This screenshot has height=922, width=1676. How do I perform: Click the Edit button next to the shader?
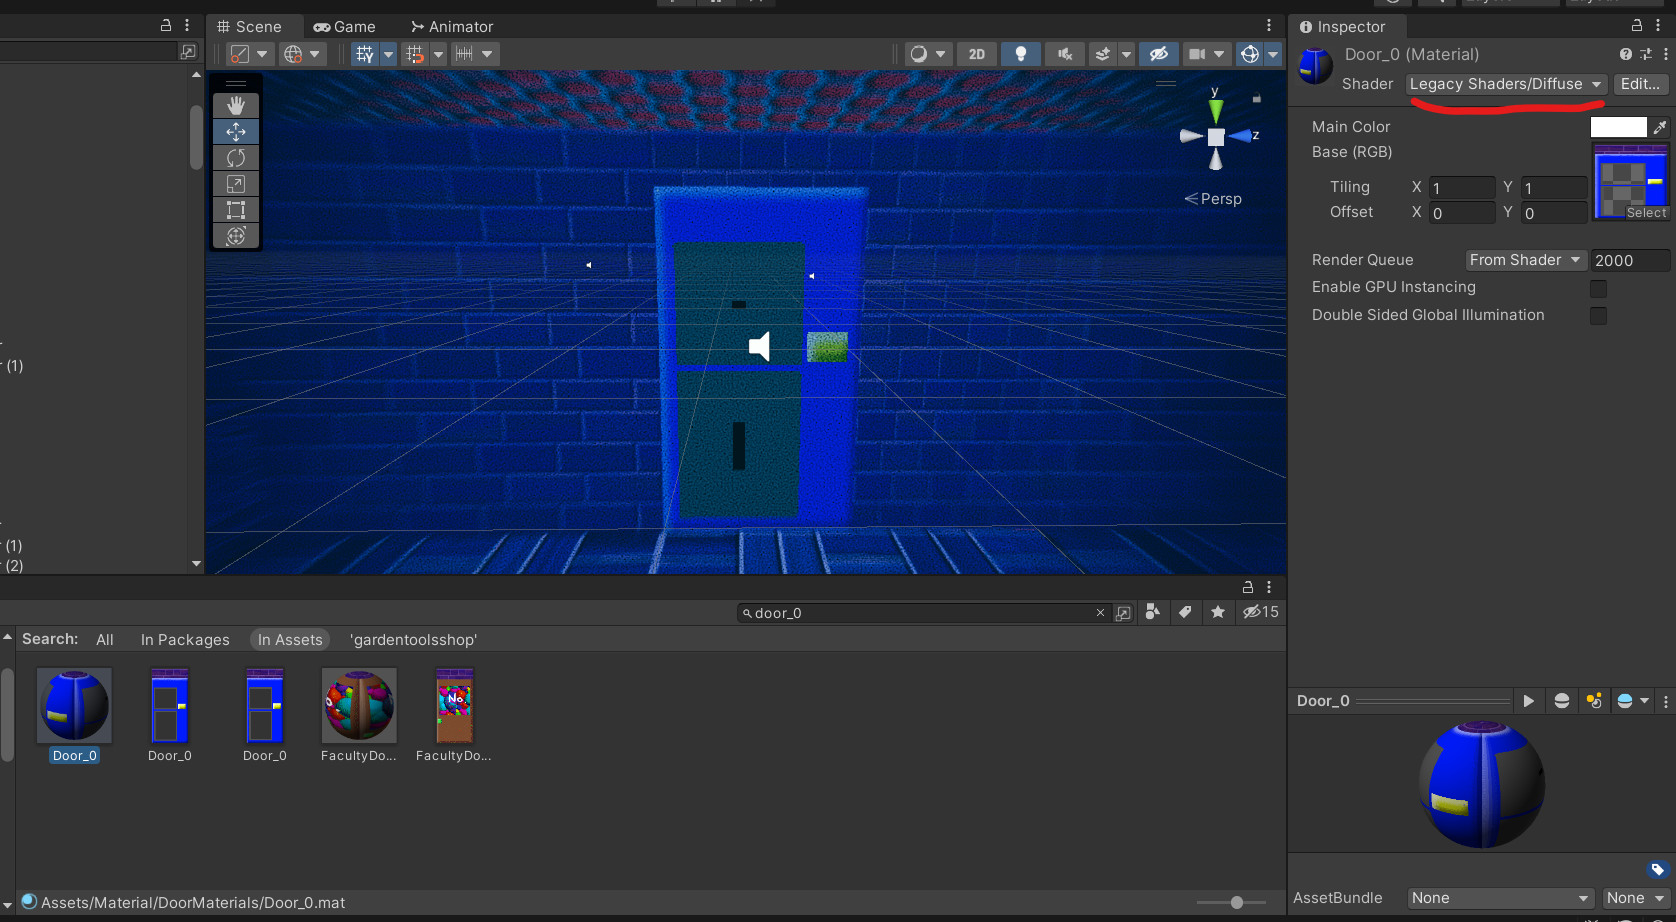pos(1639,84)
